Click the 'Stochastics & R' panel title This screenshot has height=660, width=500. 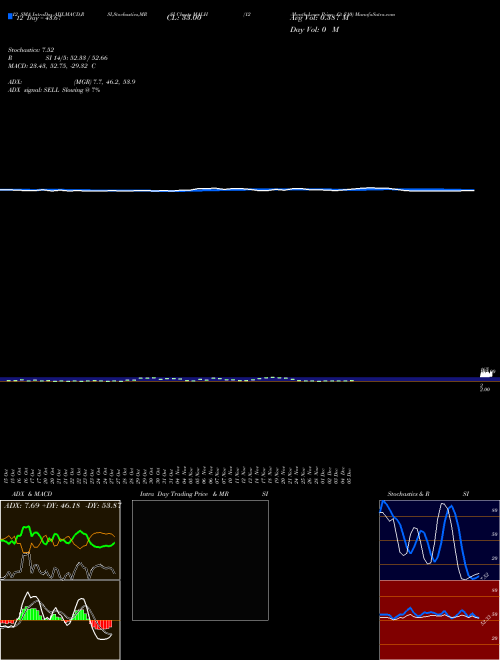pos(409,494)
